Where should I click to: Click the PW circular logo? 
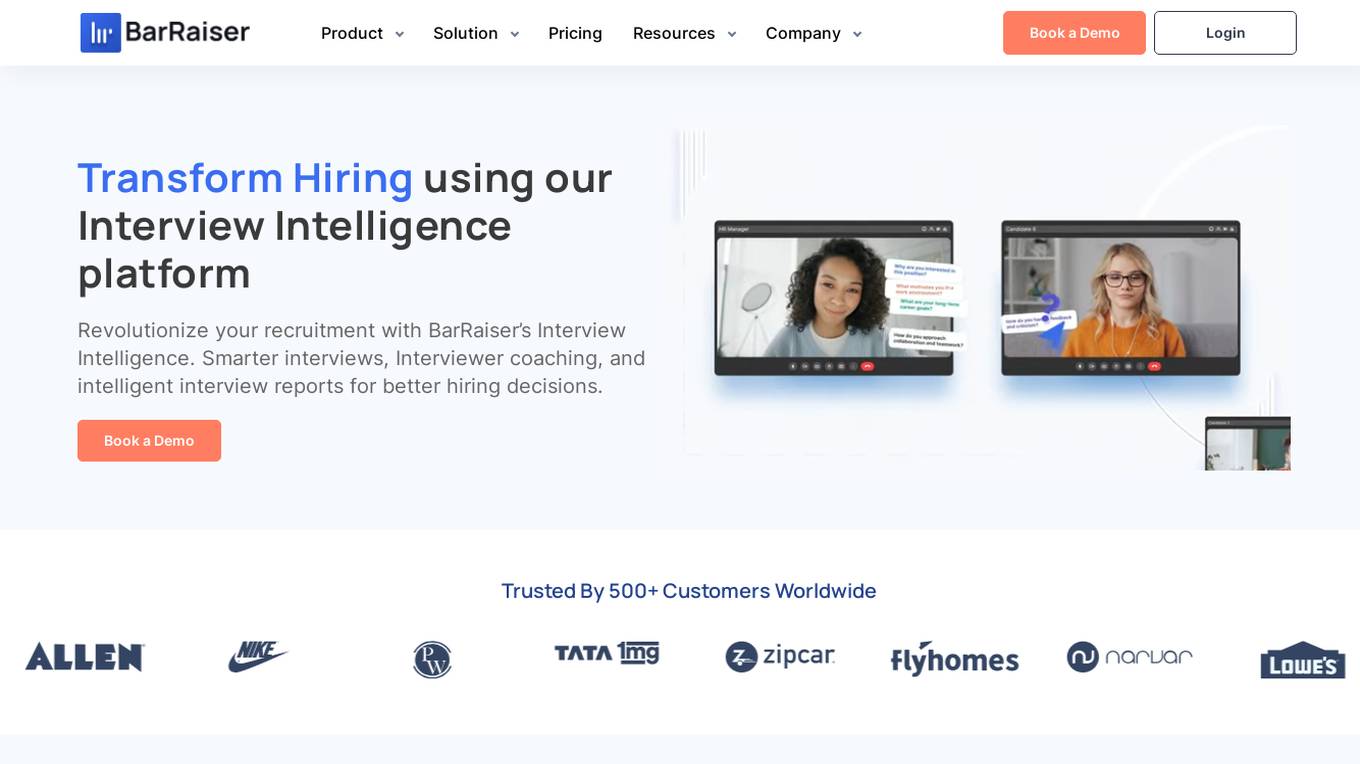(x=432, y=660)
